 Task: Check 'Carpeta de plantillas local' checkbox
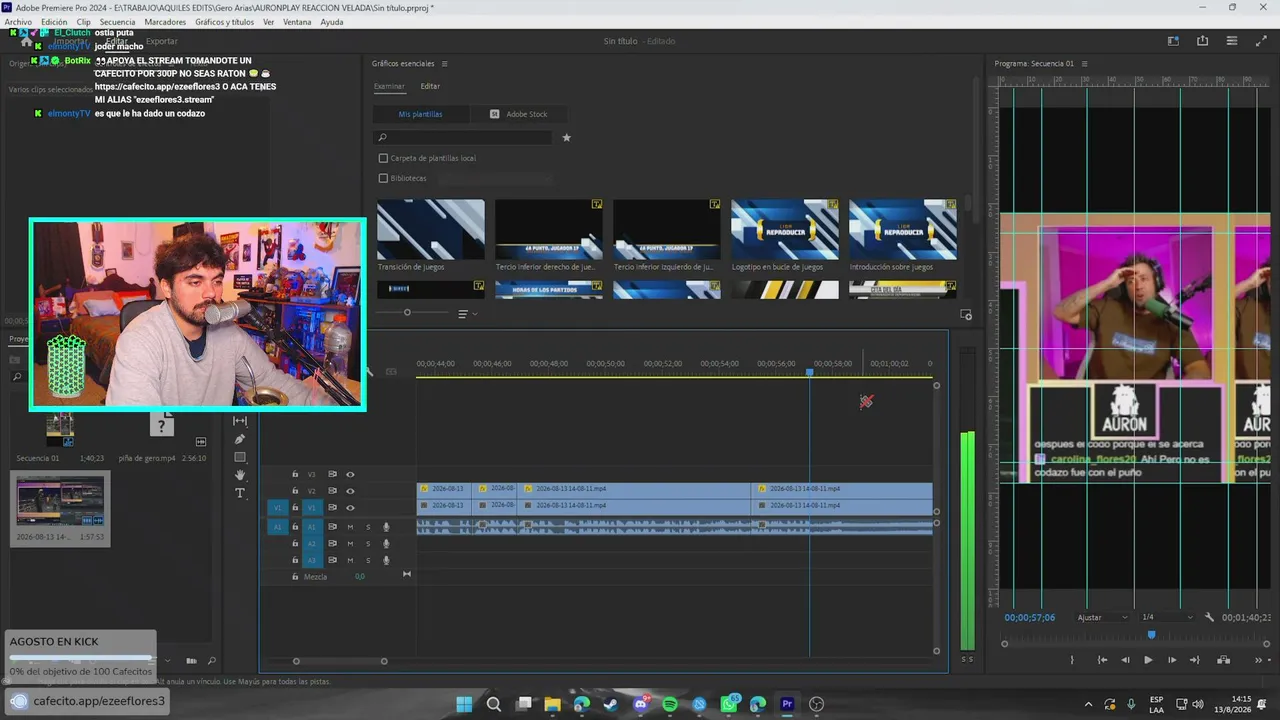click(383, 158)
